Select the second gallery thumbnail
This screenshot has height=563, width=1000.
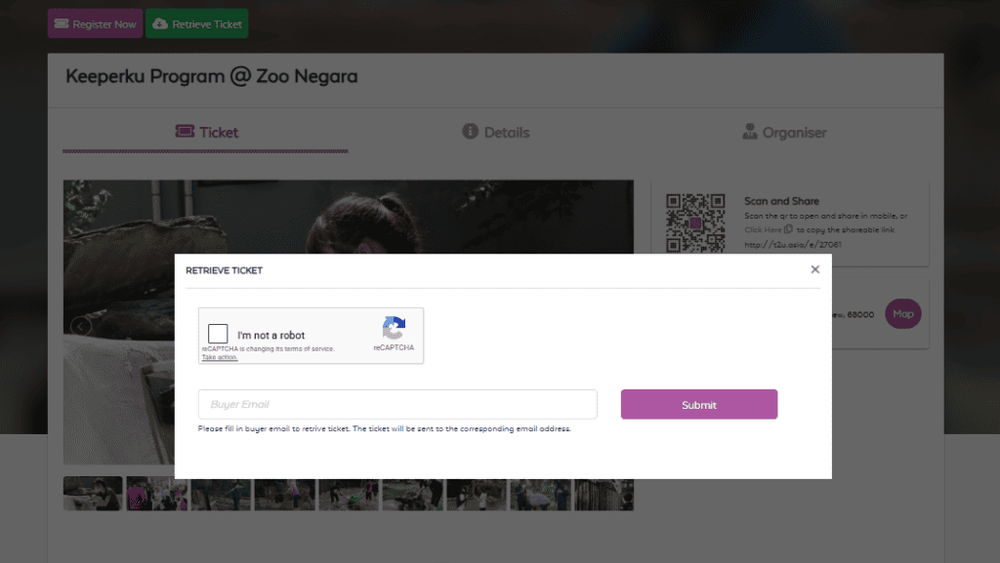tap(157, 494)
